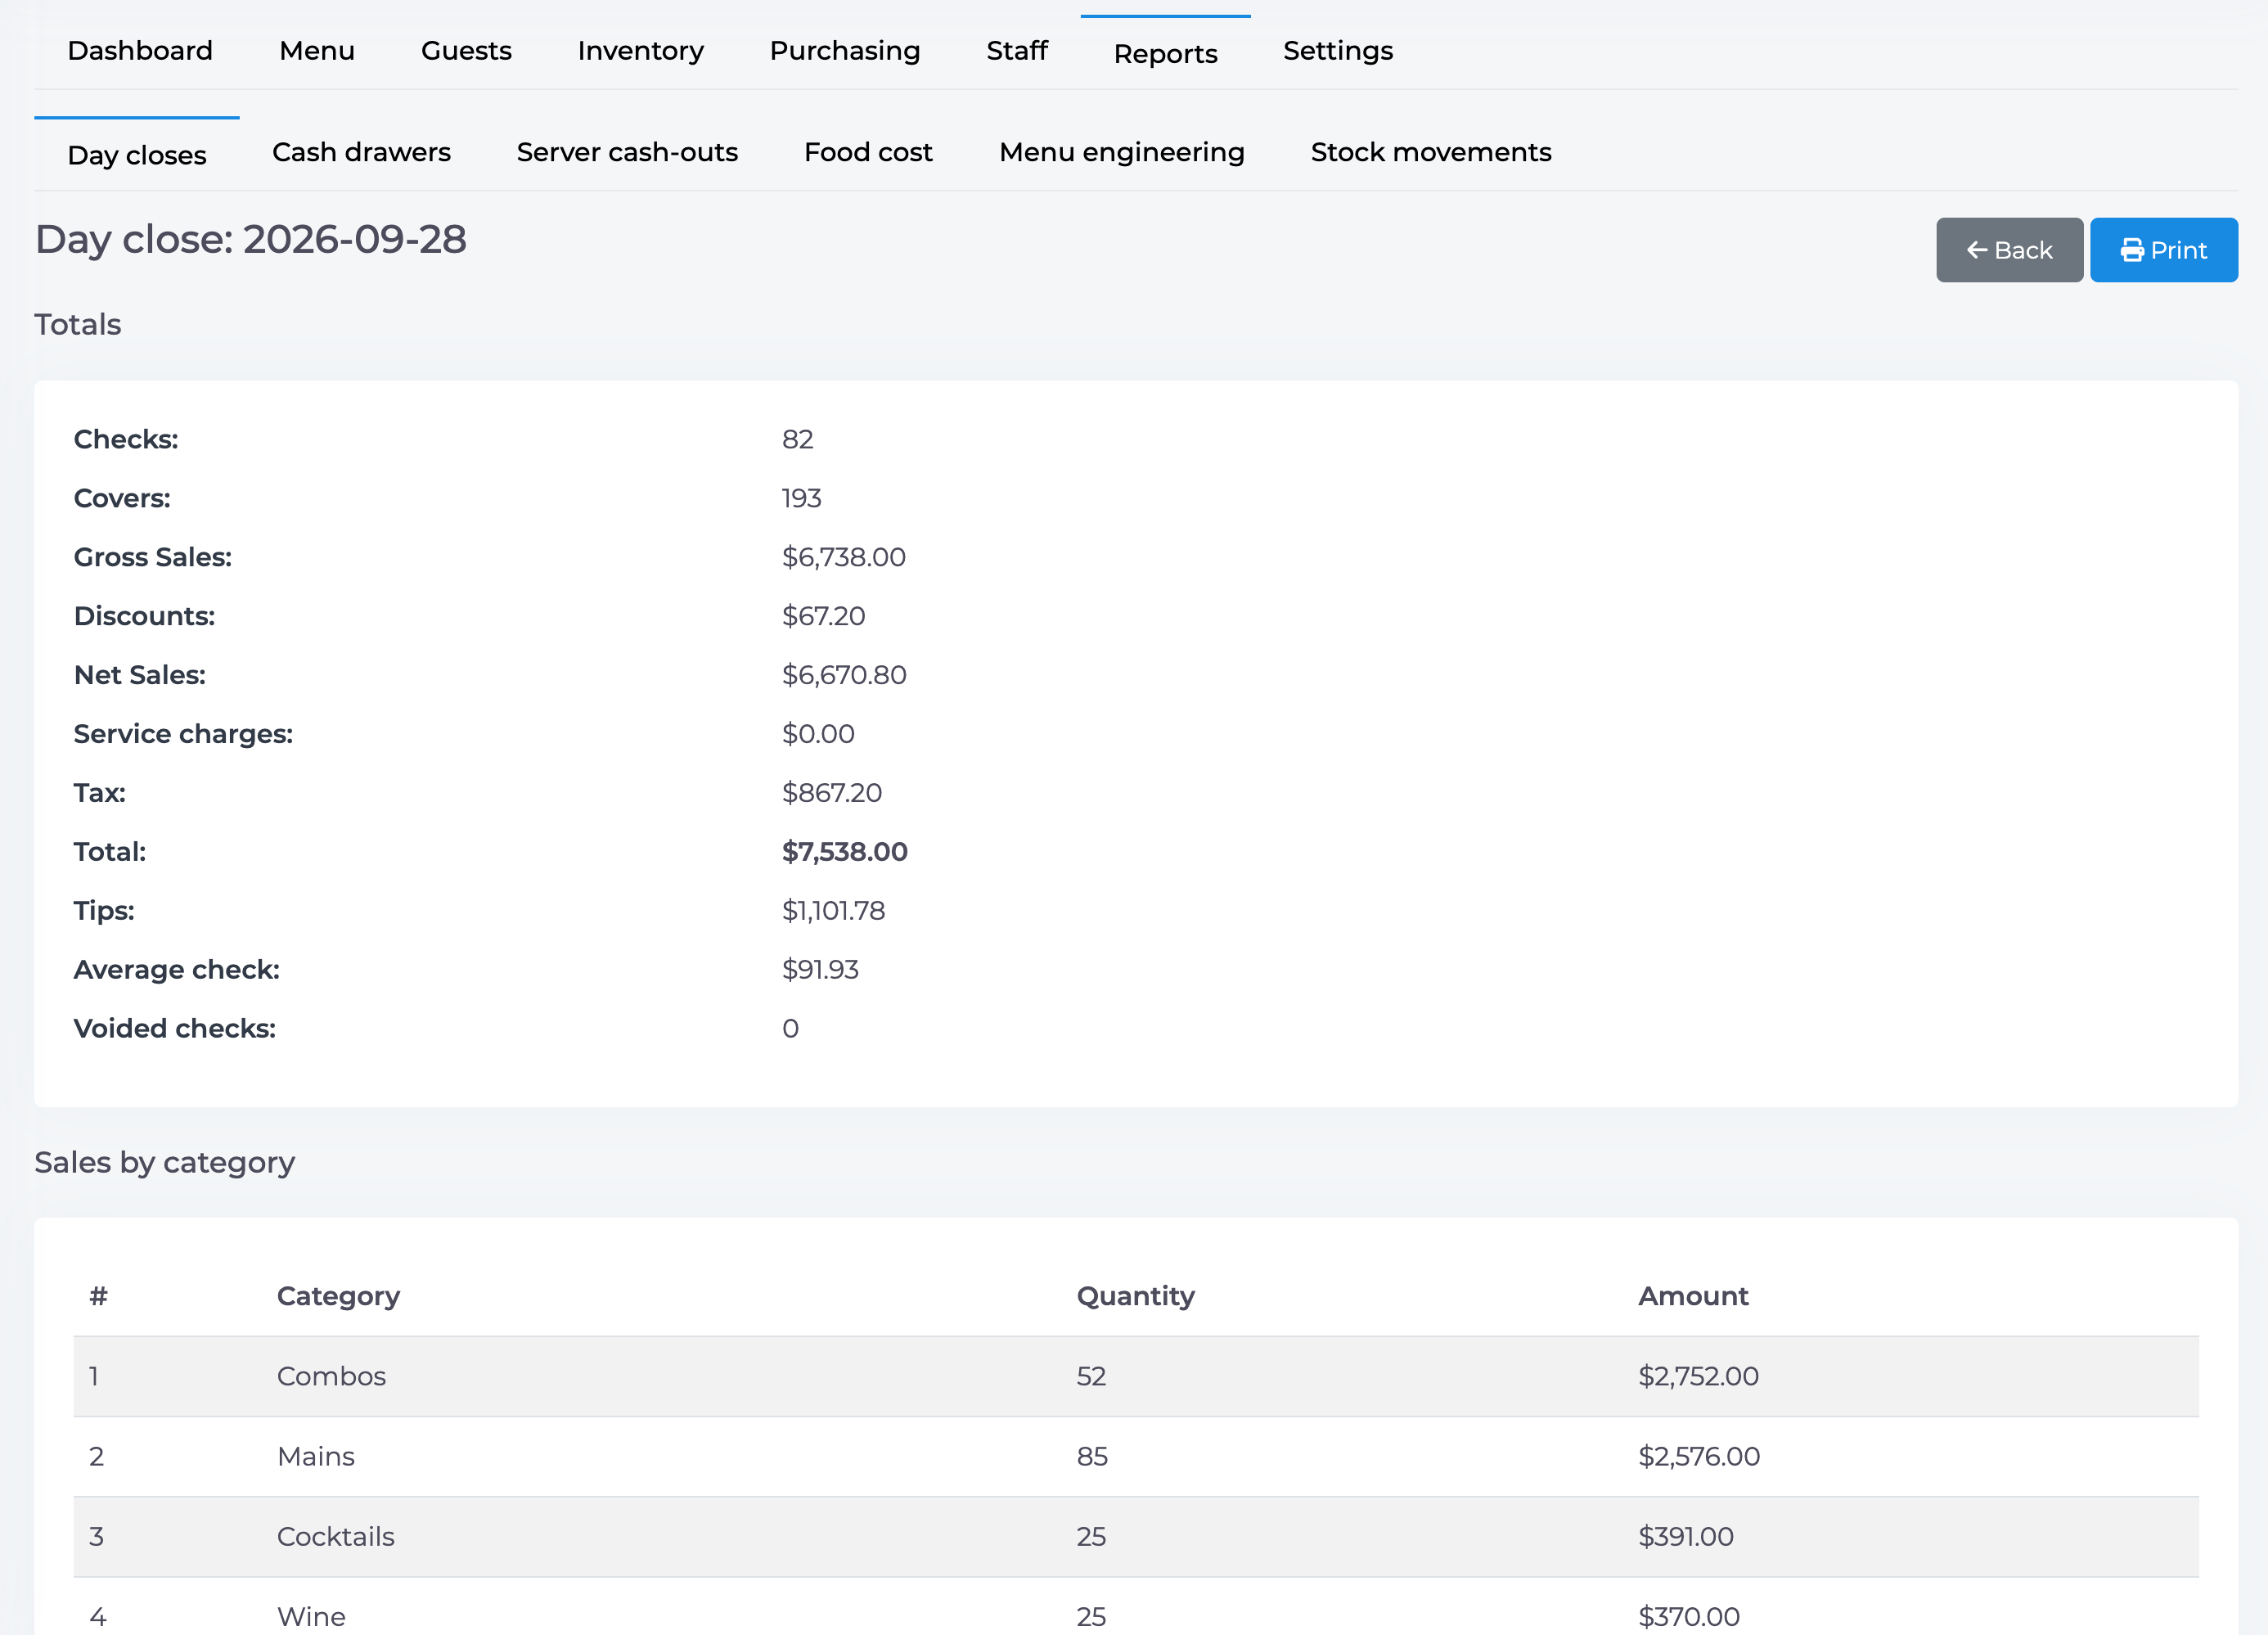Select the Day closes sub-tab

pos(137,155)
